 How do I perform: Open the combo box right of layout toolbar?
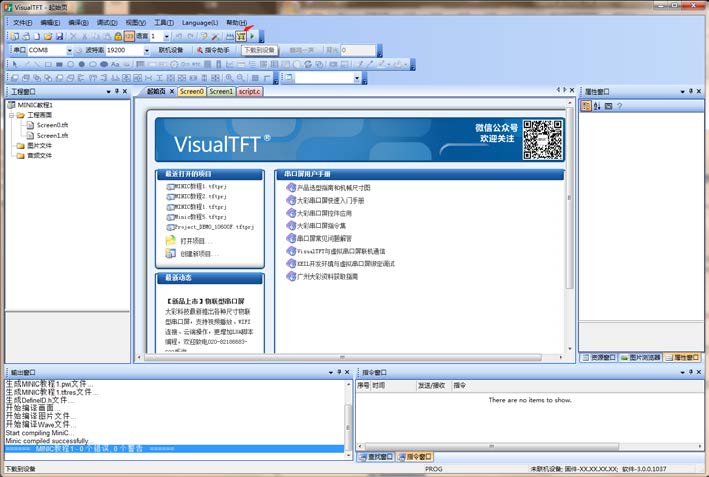tap(356, 78)
